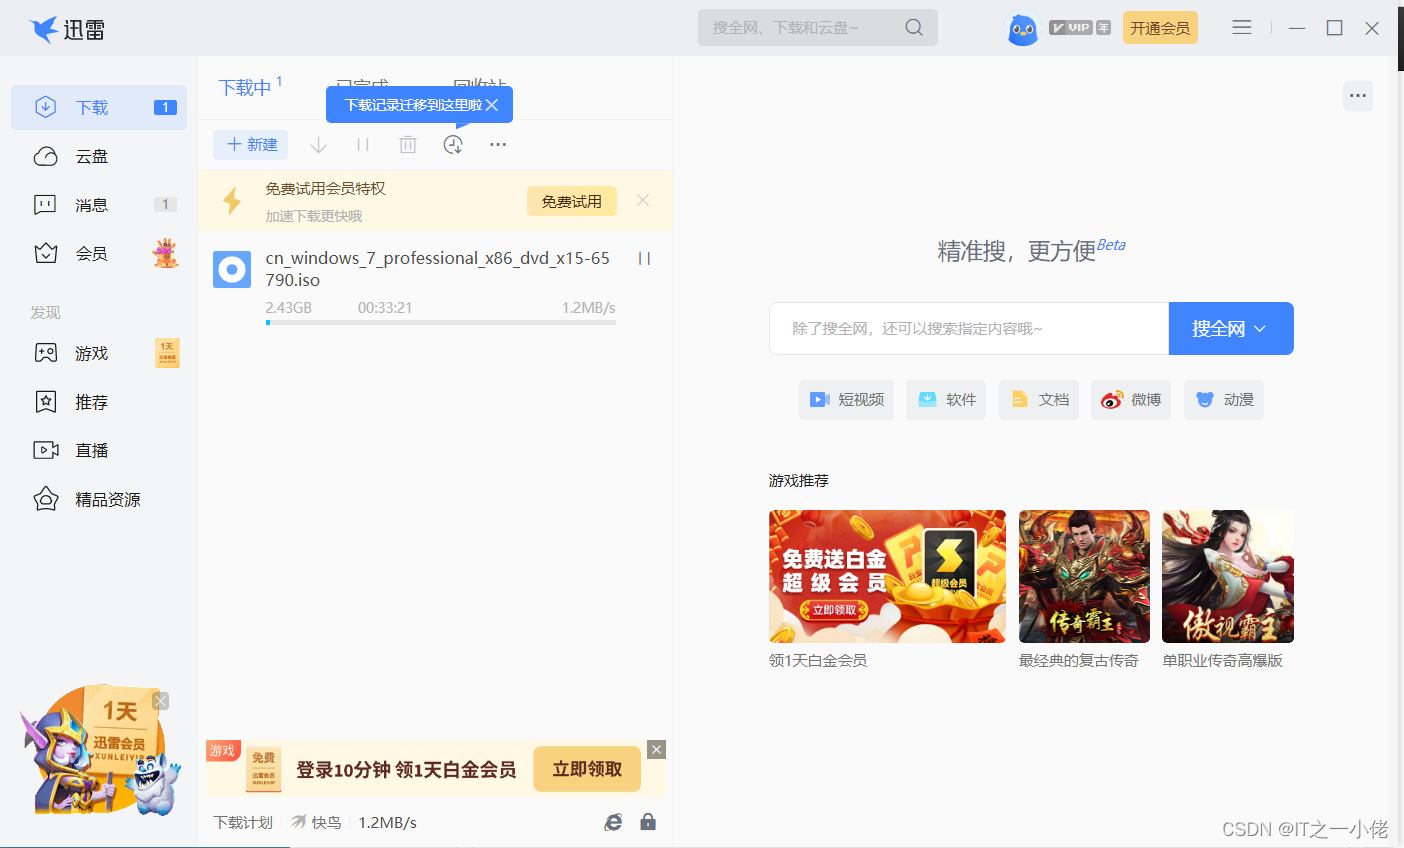Close the 下载记录迁移到这里啦 tooltip

coord(492,105)
